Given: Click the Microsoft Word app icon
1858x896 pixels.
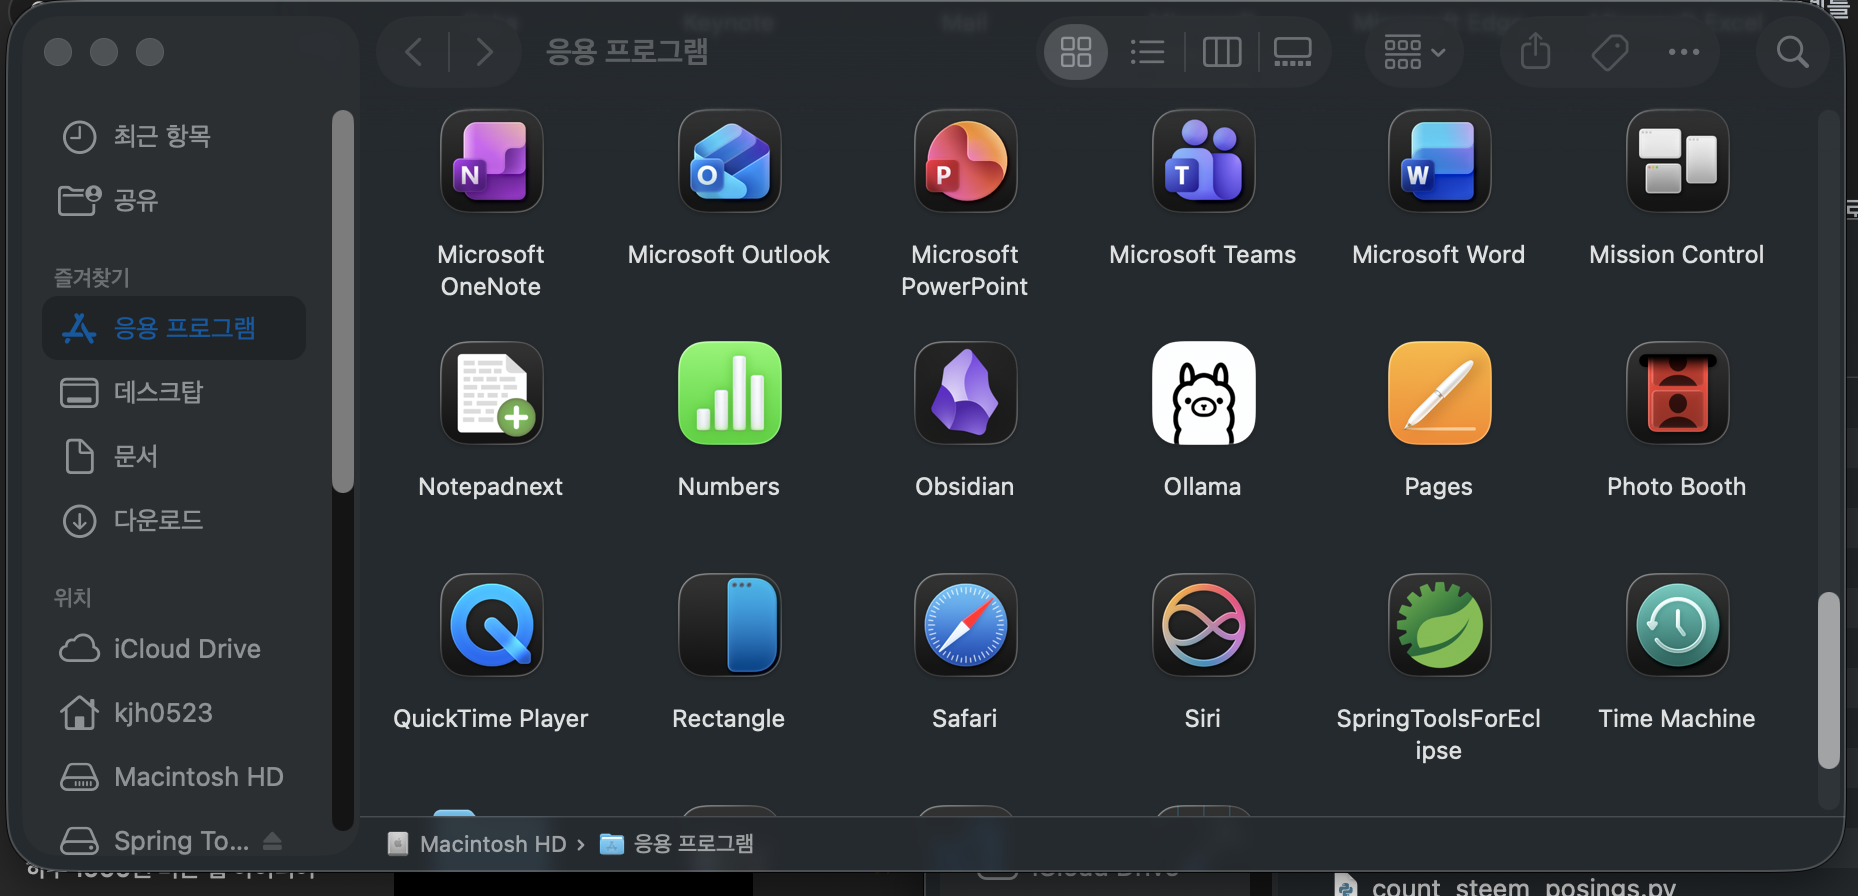Looking at the screenshot, I should coord(1439,161).
